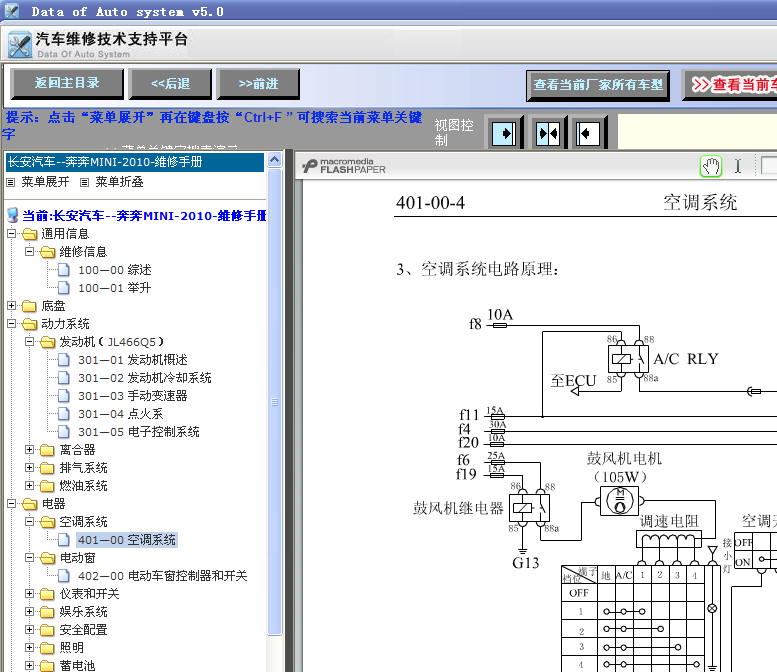Click the 电器 folder icon
This screenshot has width=777, height=672.
click(x=30, y=504)
